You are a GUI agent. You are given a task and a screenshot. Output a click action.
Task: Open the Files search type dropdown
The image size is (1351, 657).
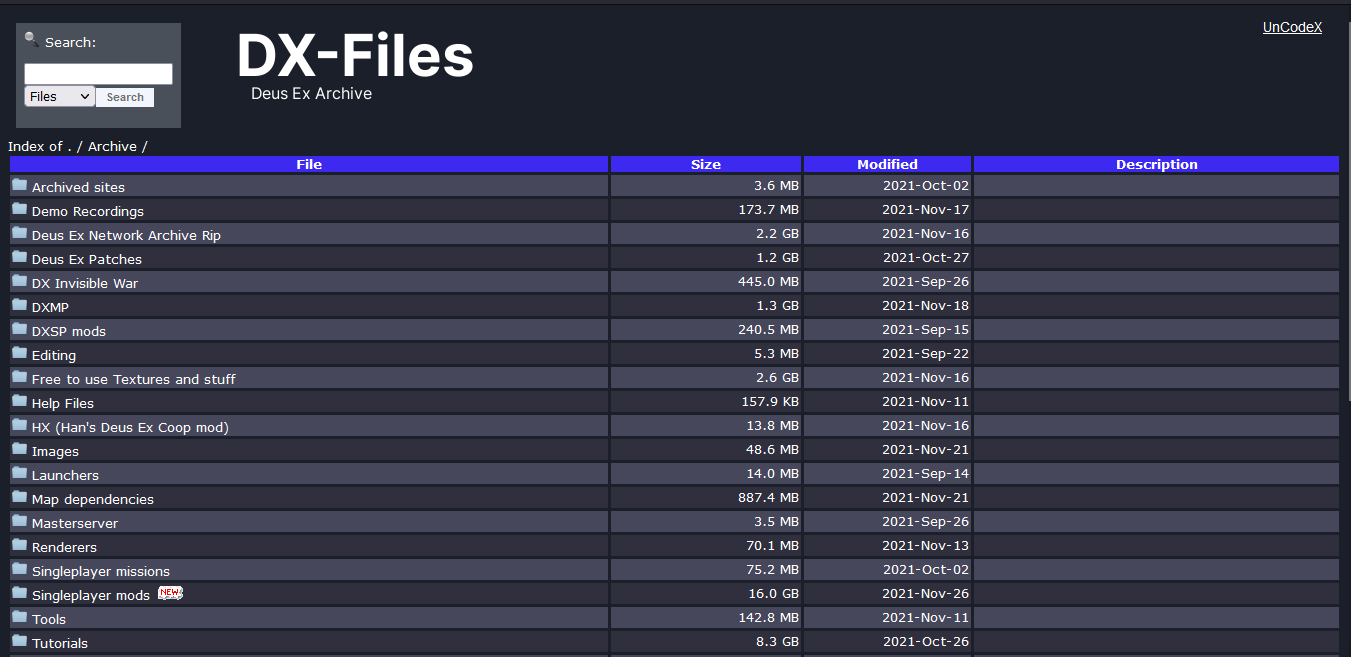(x=59, y=97)
